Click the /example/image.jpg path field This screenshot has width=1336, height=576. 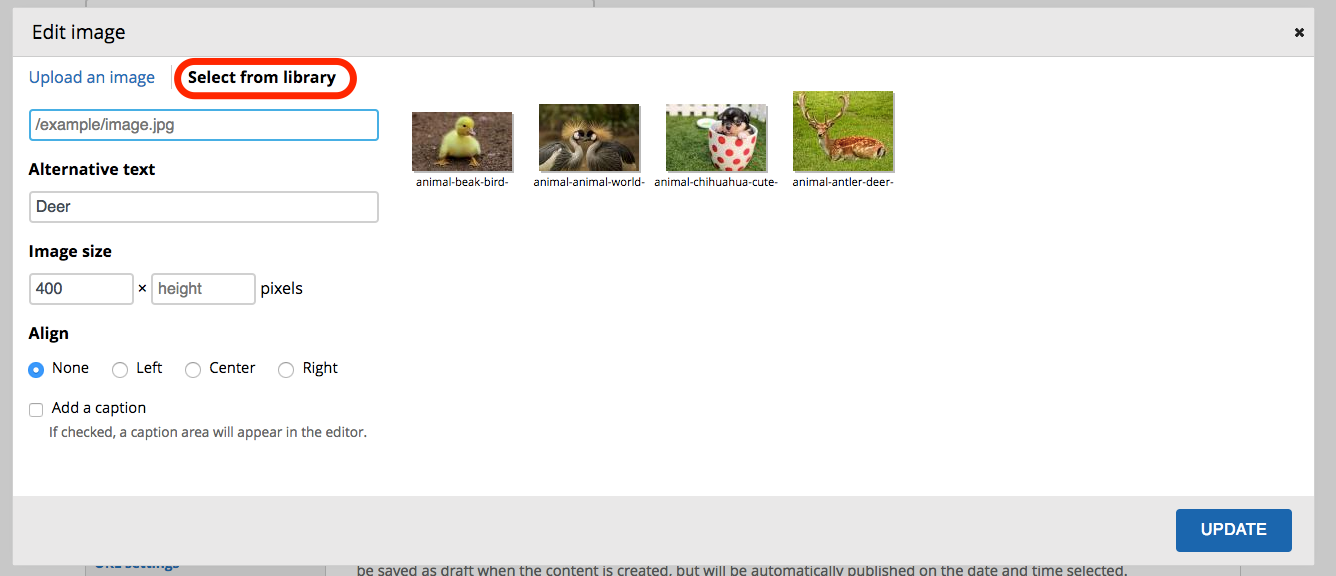tap(203, 125)
